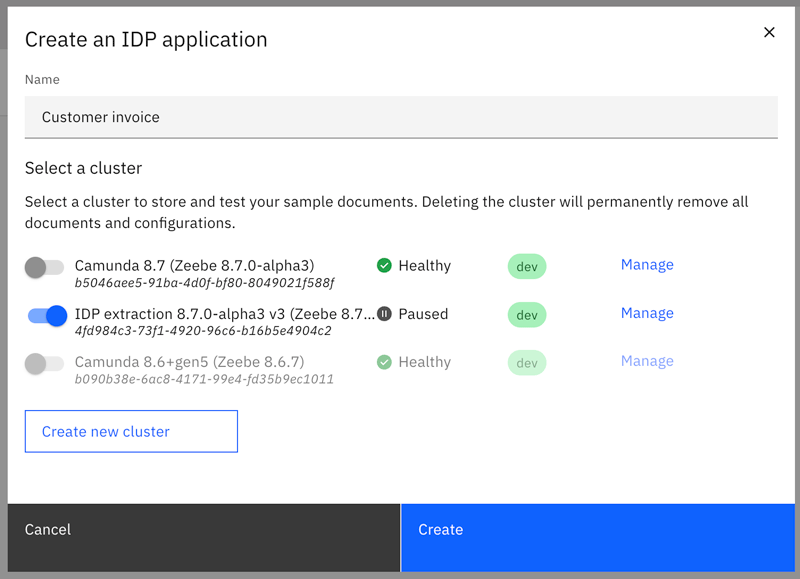This screenshot has width=800, height=579.
Task: Click the Name field containing Customer invoice
Action: pyautogui.click(x=400, y=117)
